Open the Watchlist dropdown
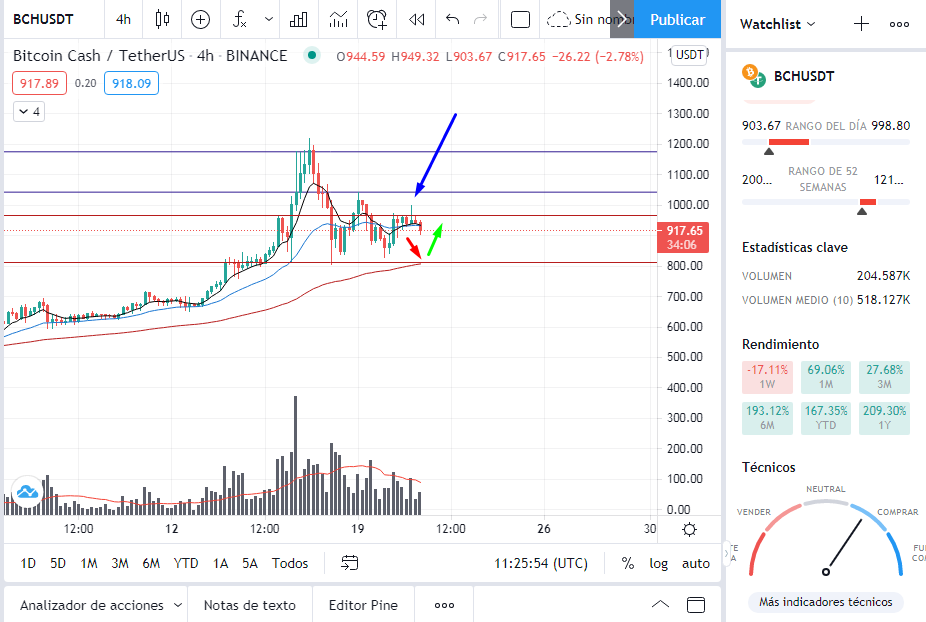 777,24
